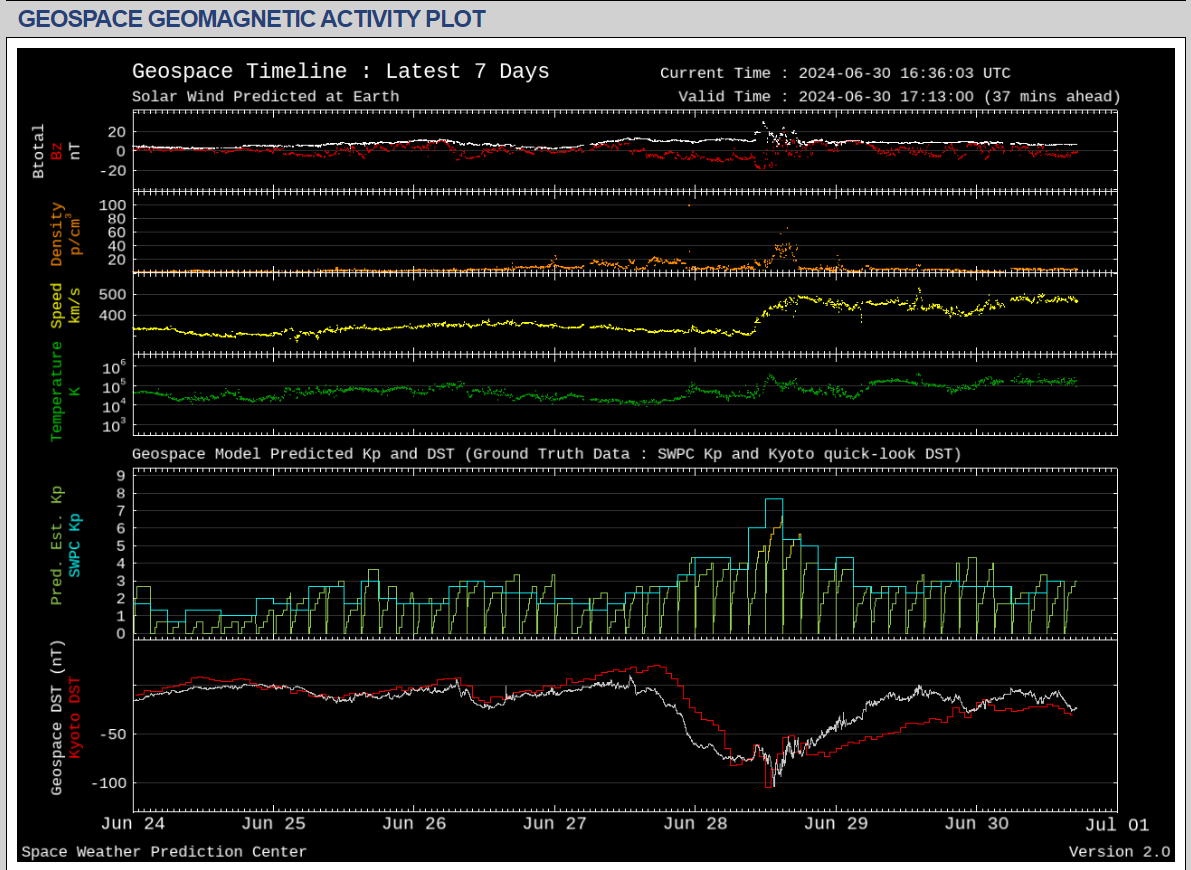Click the cyan SWPC Kp axis label
This screenshot has height=870, width=1191.
tap(75, 546)
